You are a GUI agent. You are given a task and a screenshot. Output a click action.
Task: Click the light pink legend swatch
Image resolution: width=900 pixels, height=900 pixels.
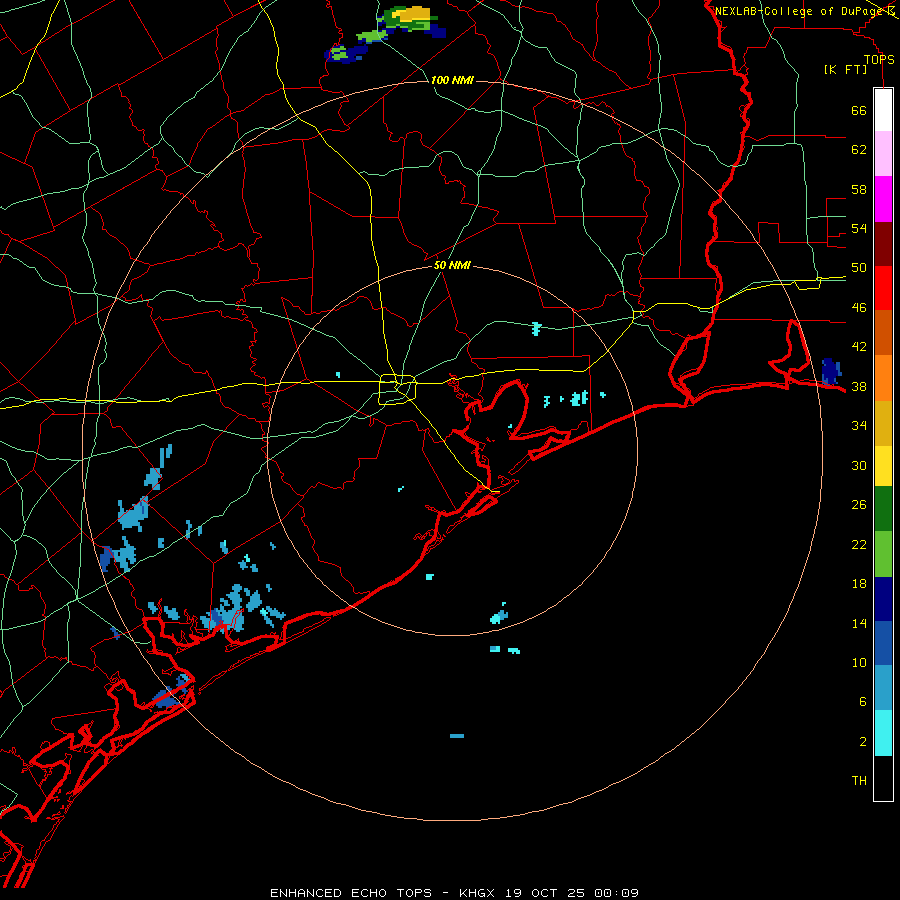coord(883,154)
